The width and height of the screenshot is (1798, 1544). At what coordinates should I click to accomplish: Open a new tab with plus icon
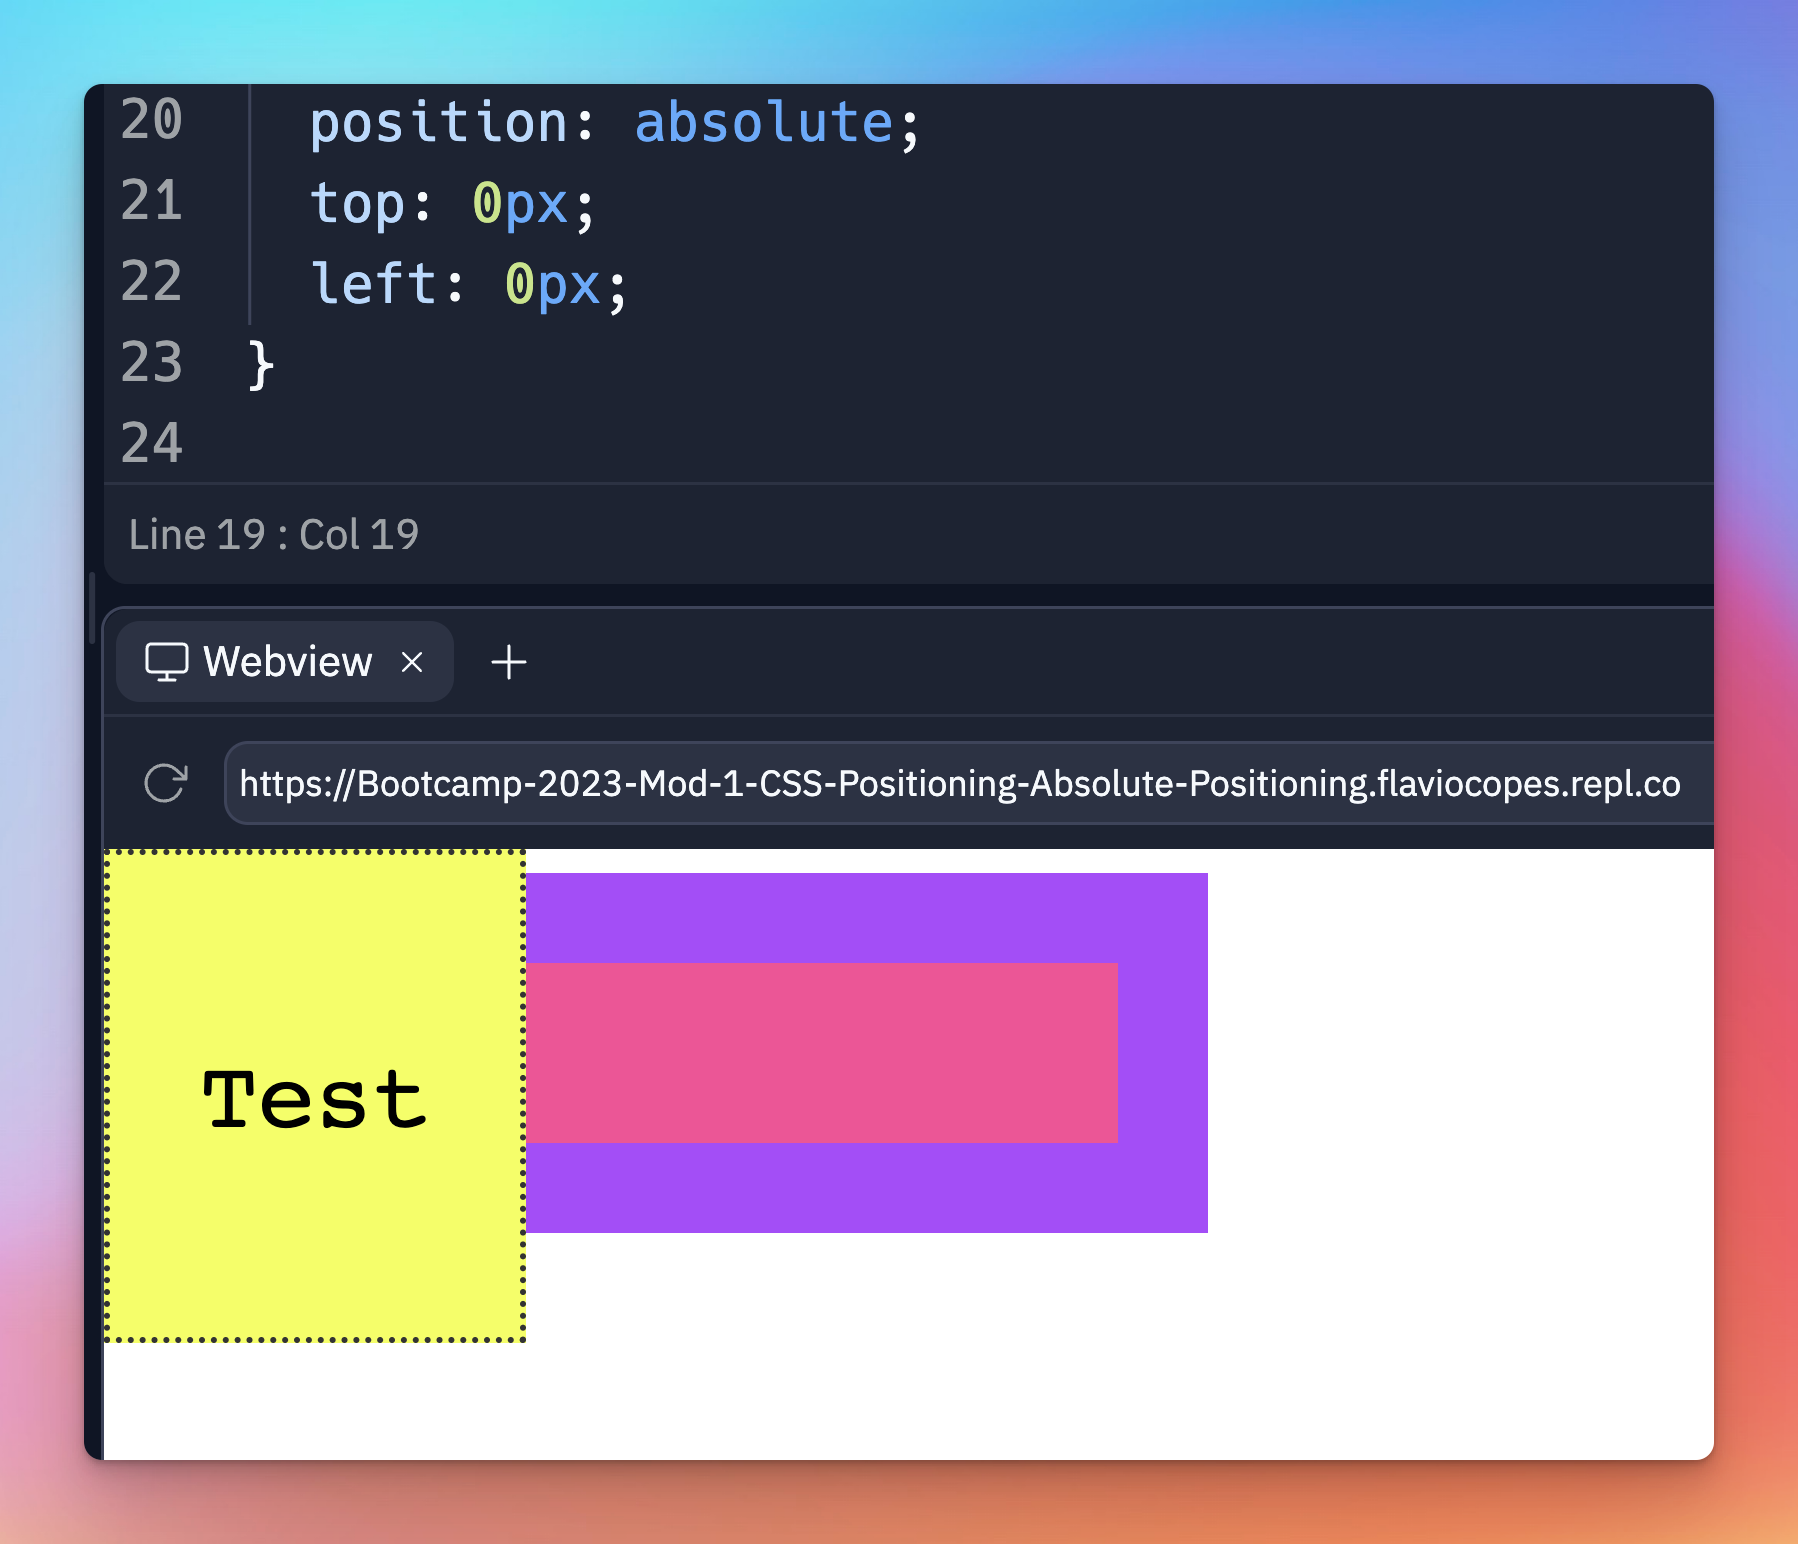tap(508, 662)
